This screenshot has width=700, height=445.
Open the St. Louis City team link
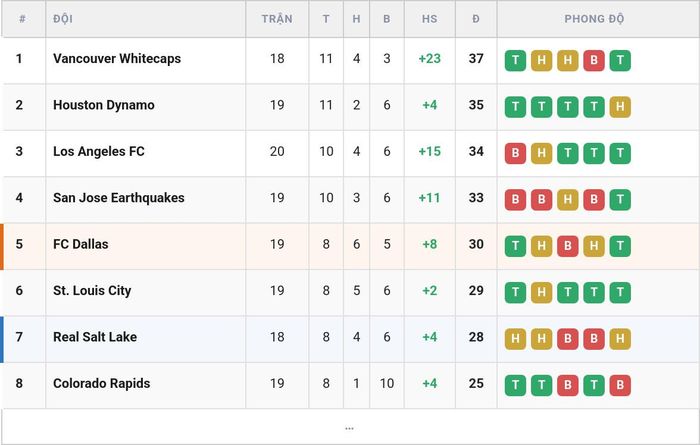(x=92, y=291)
